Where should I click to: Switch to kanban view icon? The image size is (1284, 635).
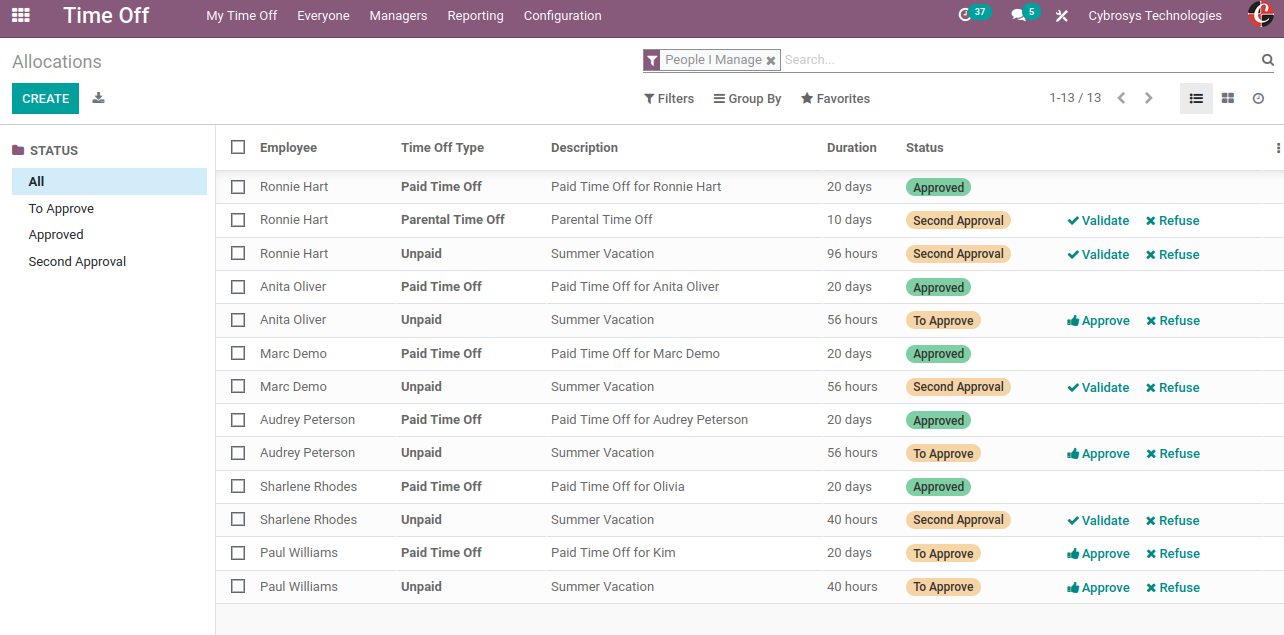pos(1227,98)
